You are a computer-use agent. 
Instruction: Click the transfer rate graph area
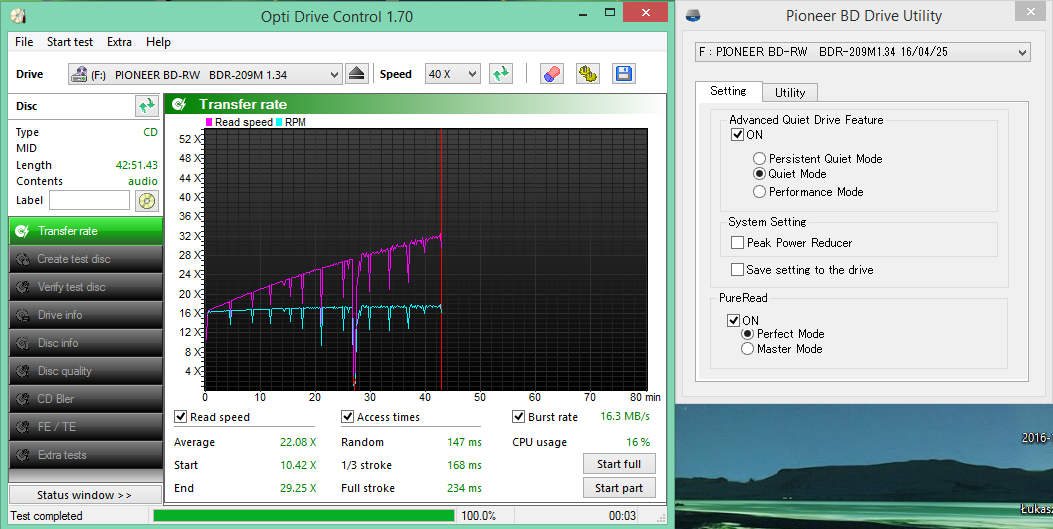pos(426,259)
